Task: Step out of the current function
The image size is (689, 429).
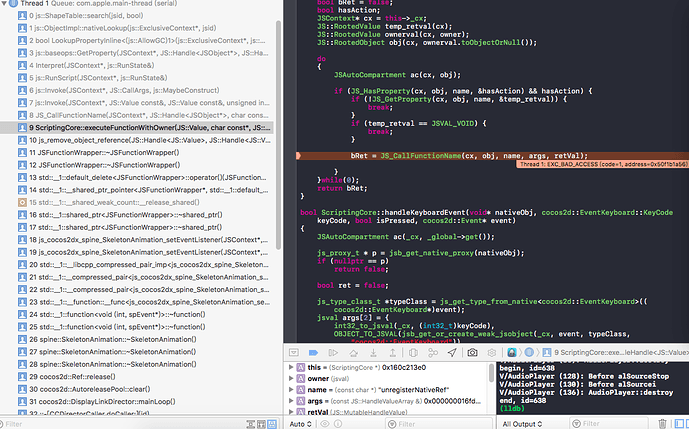Action: (x=392, y=353)
